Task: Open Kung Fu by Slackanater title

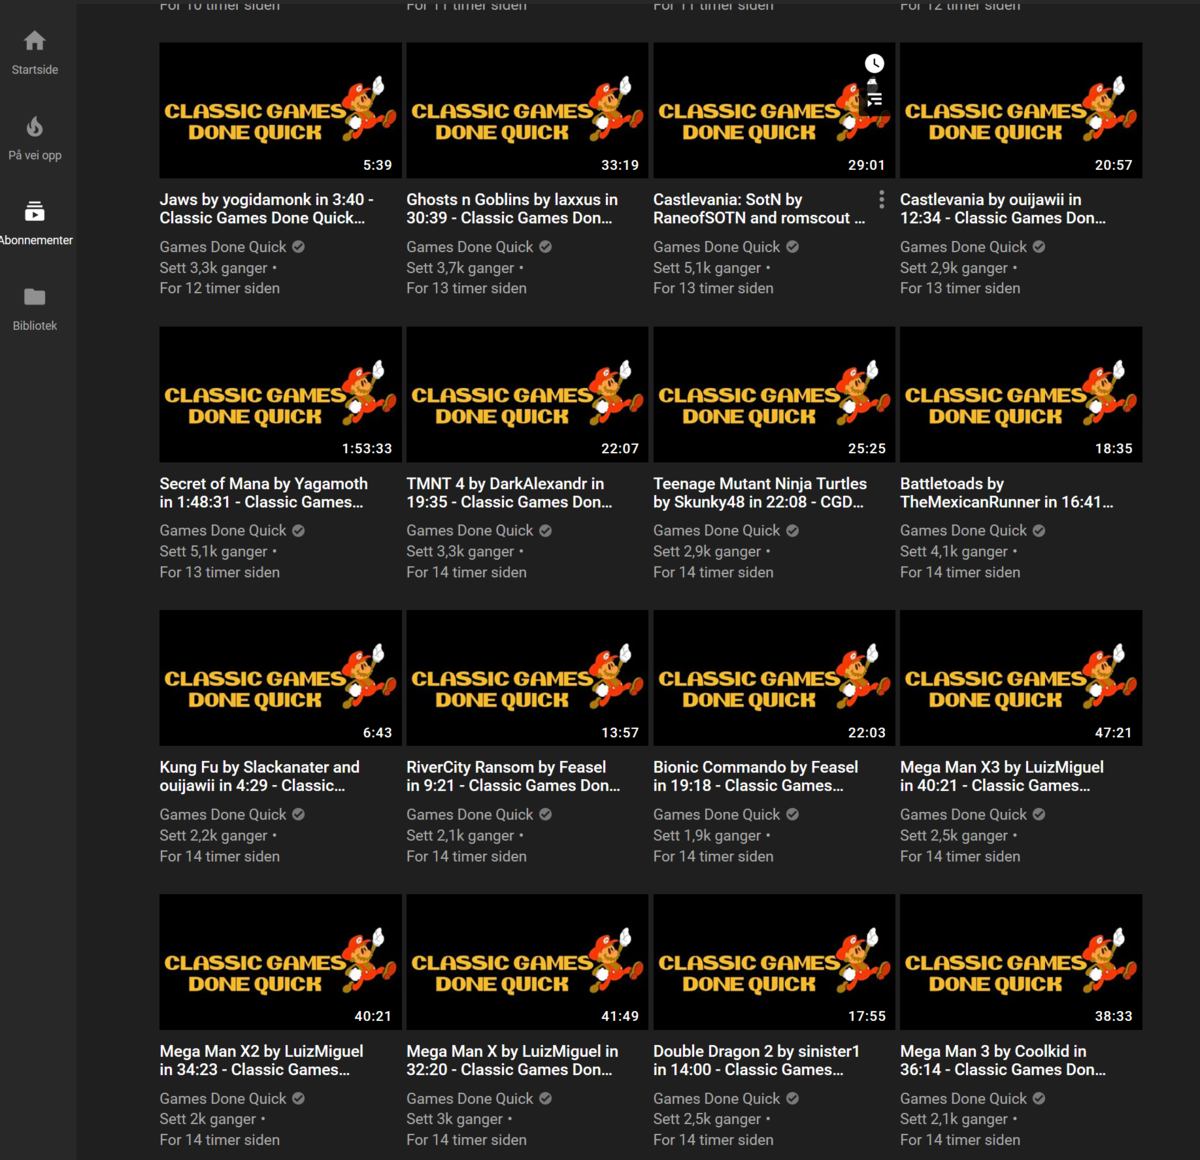Action: [260, 777]
